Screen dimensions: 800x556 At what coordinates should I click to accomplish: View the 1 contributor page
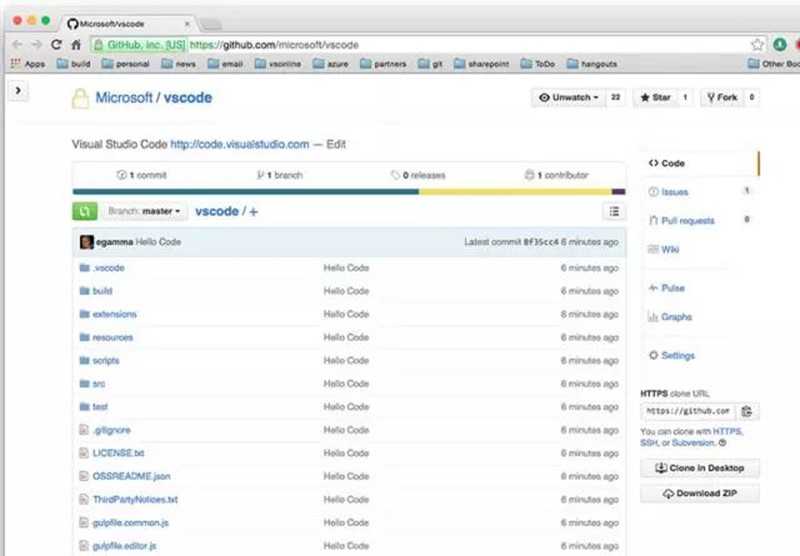pyautogui.click(x=557, y=175)
